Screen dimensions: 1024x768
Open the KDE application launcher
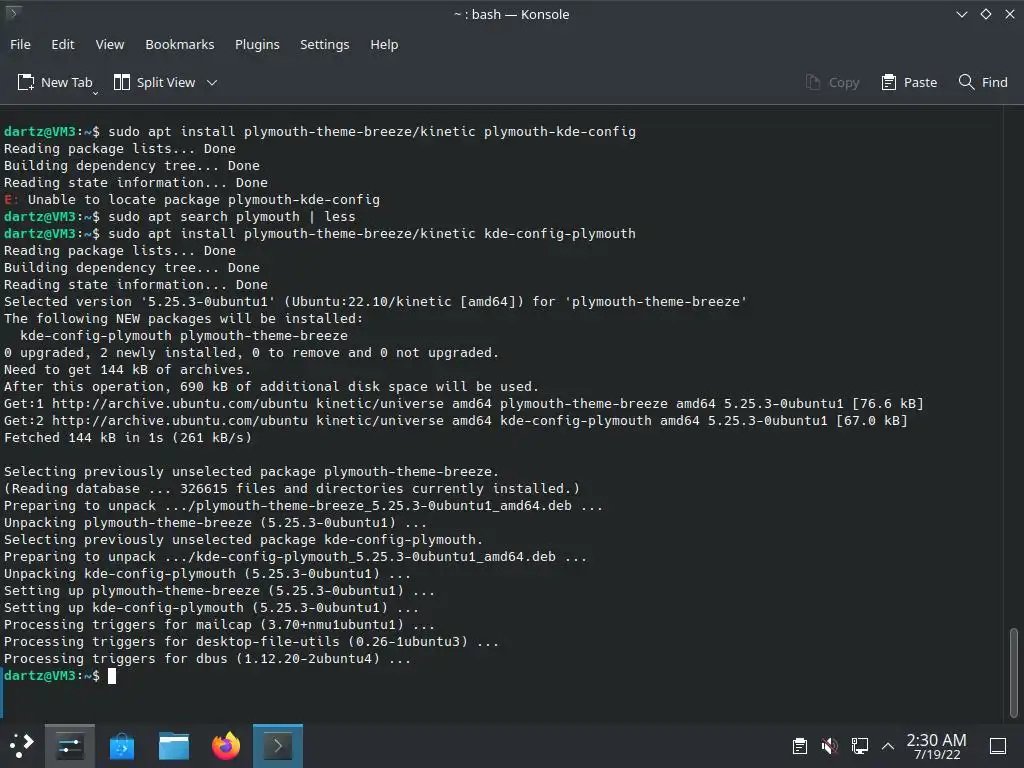tap(22, 745)
